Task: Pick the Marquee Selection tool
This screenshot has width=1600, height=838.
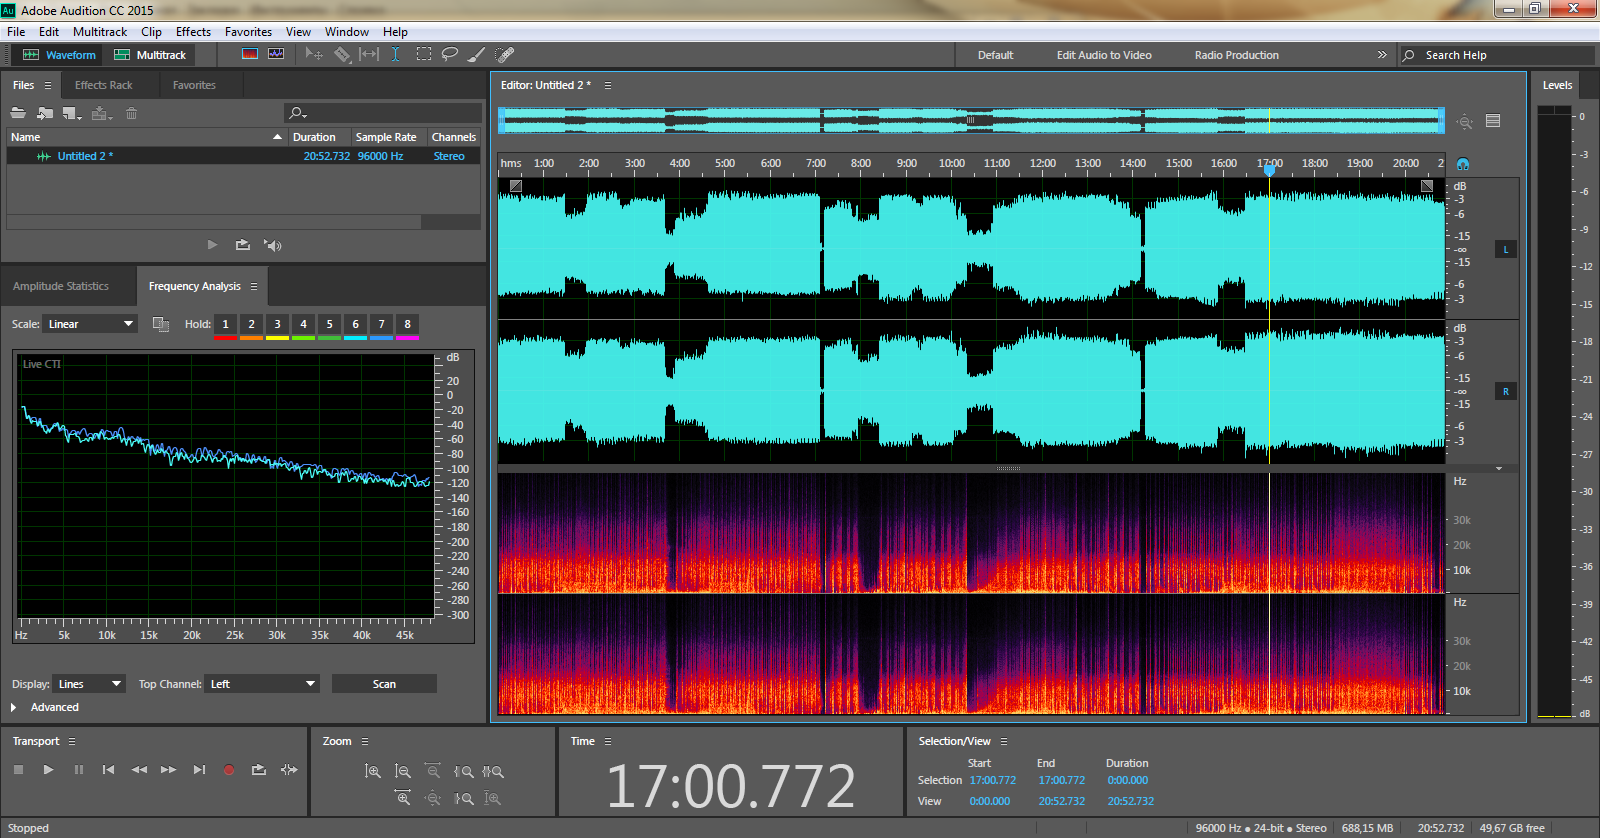Action: pyautogui.click(x=424, y=54)
